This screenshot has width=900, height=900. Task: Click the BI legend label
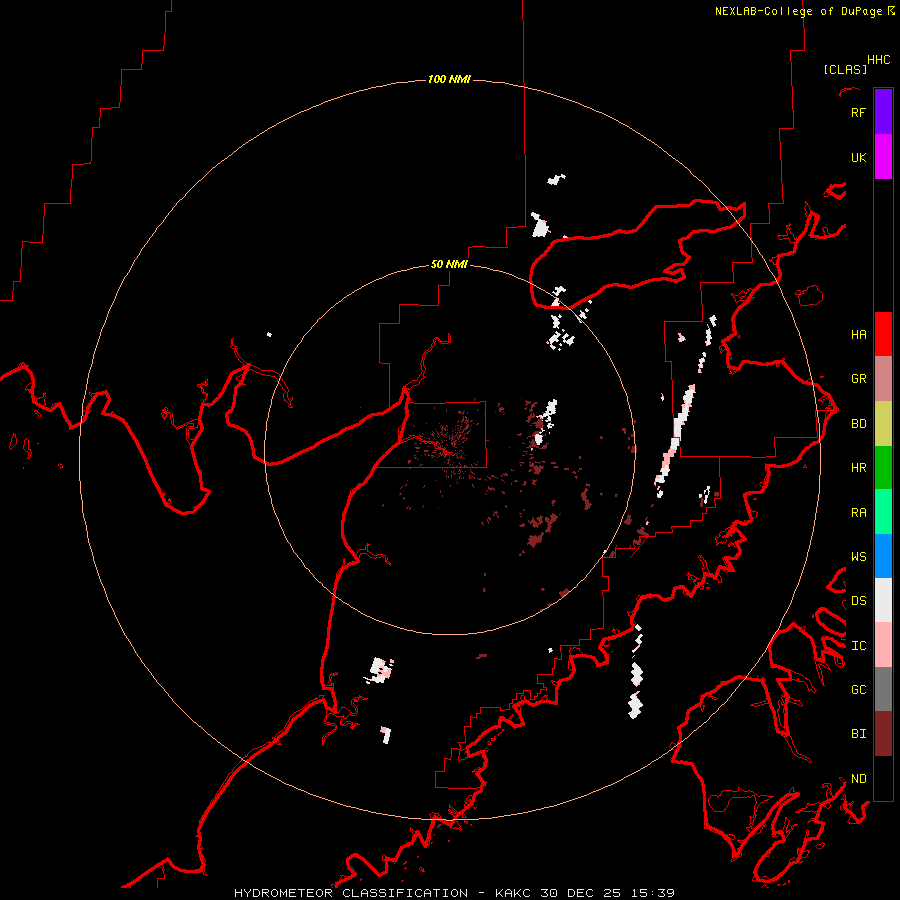click(x=858, y=734)
